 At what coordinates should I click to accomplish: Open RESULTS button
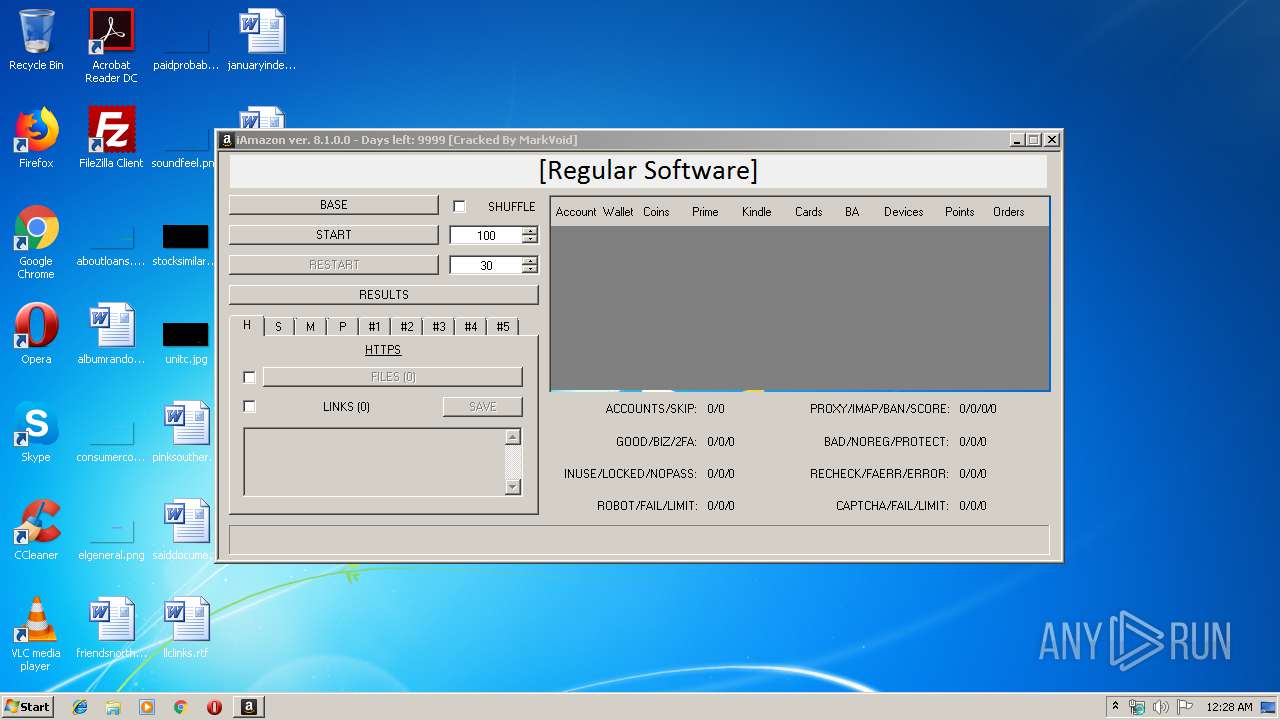pyautogui.click(x=384, y=295)
